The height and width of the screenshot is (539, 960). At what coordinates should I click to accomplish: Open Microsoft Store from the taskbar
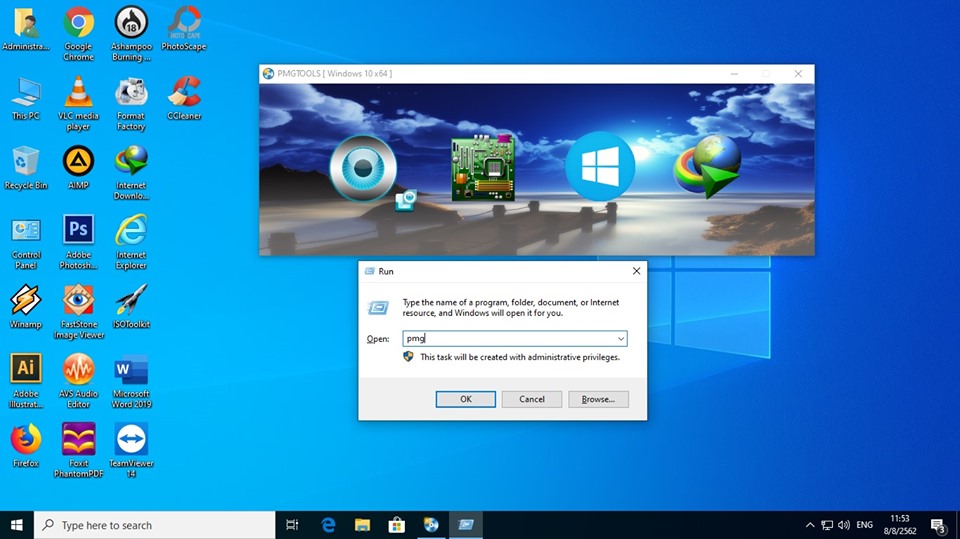pos(397,525)
